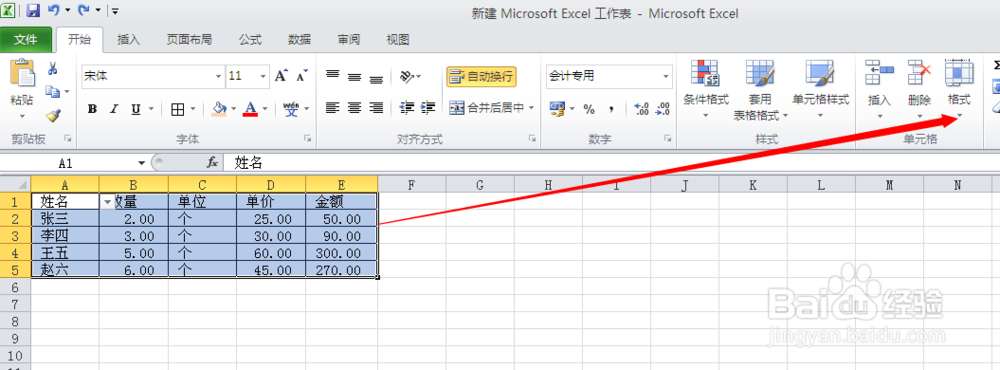The image size is (1000, 370).
Task: Apply the fill color bucket
Action: click(x=219, y=109)
